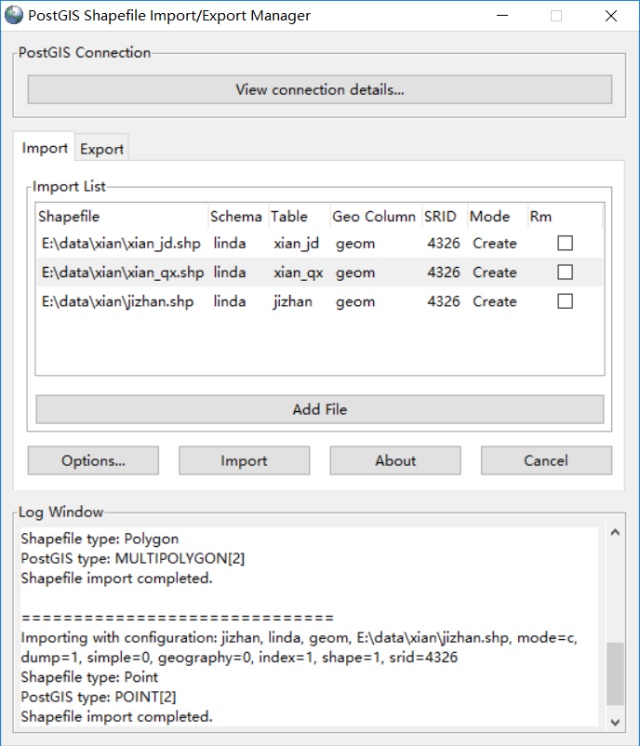Viewport: 640px width, 746px height.
Task: Tick the Rm checkbox for xian_qx.shp
Action: click(565, 272)
